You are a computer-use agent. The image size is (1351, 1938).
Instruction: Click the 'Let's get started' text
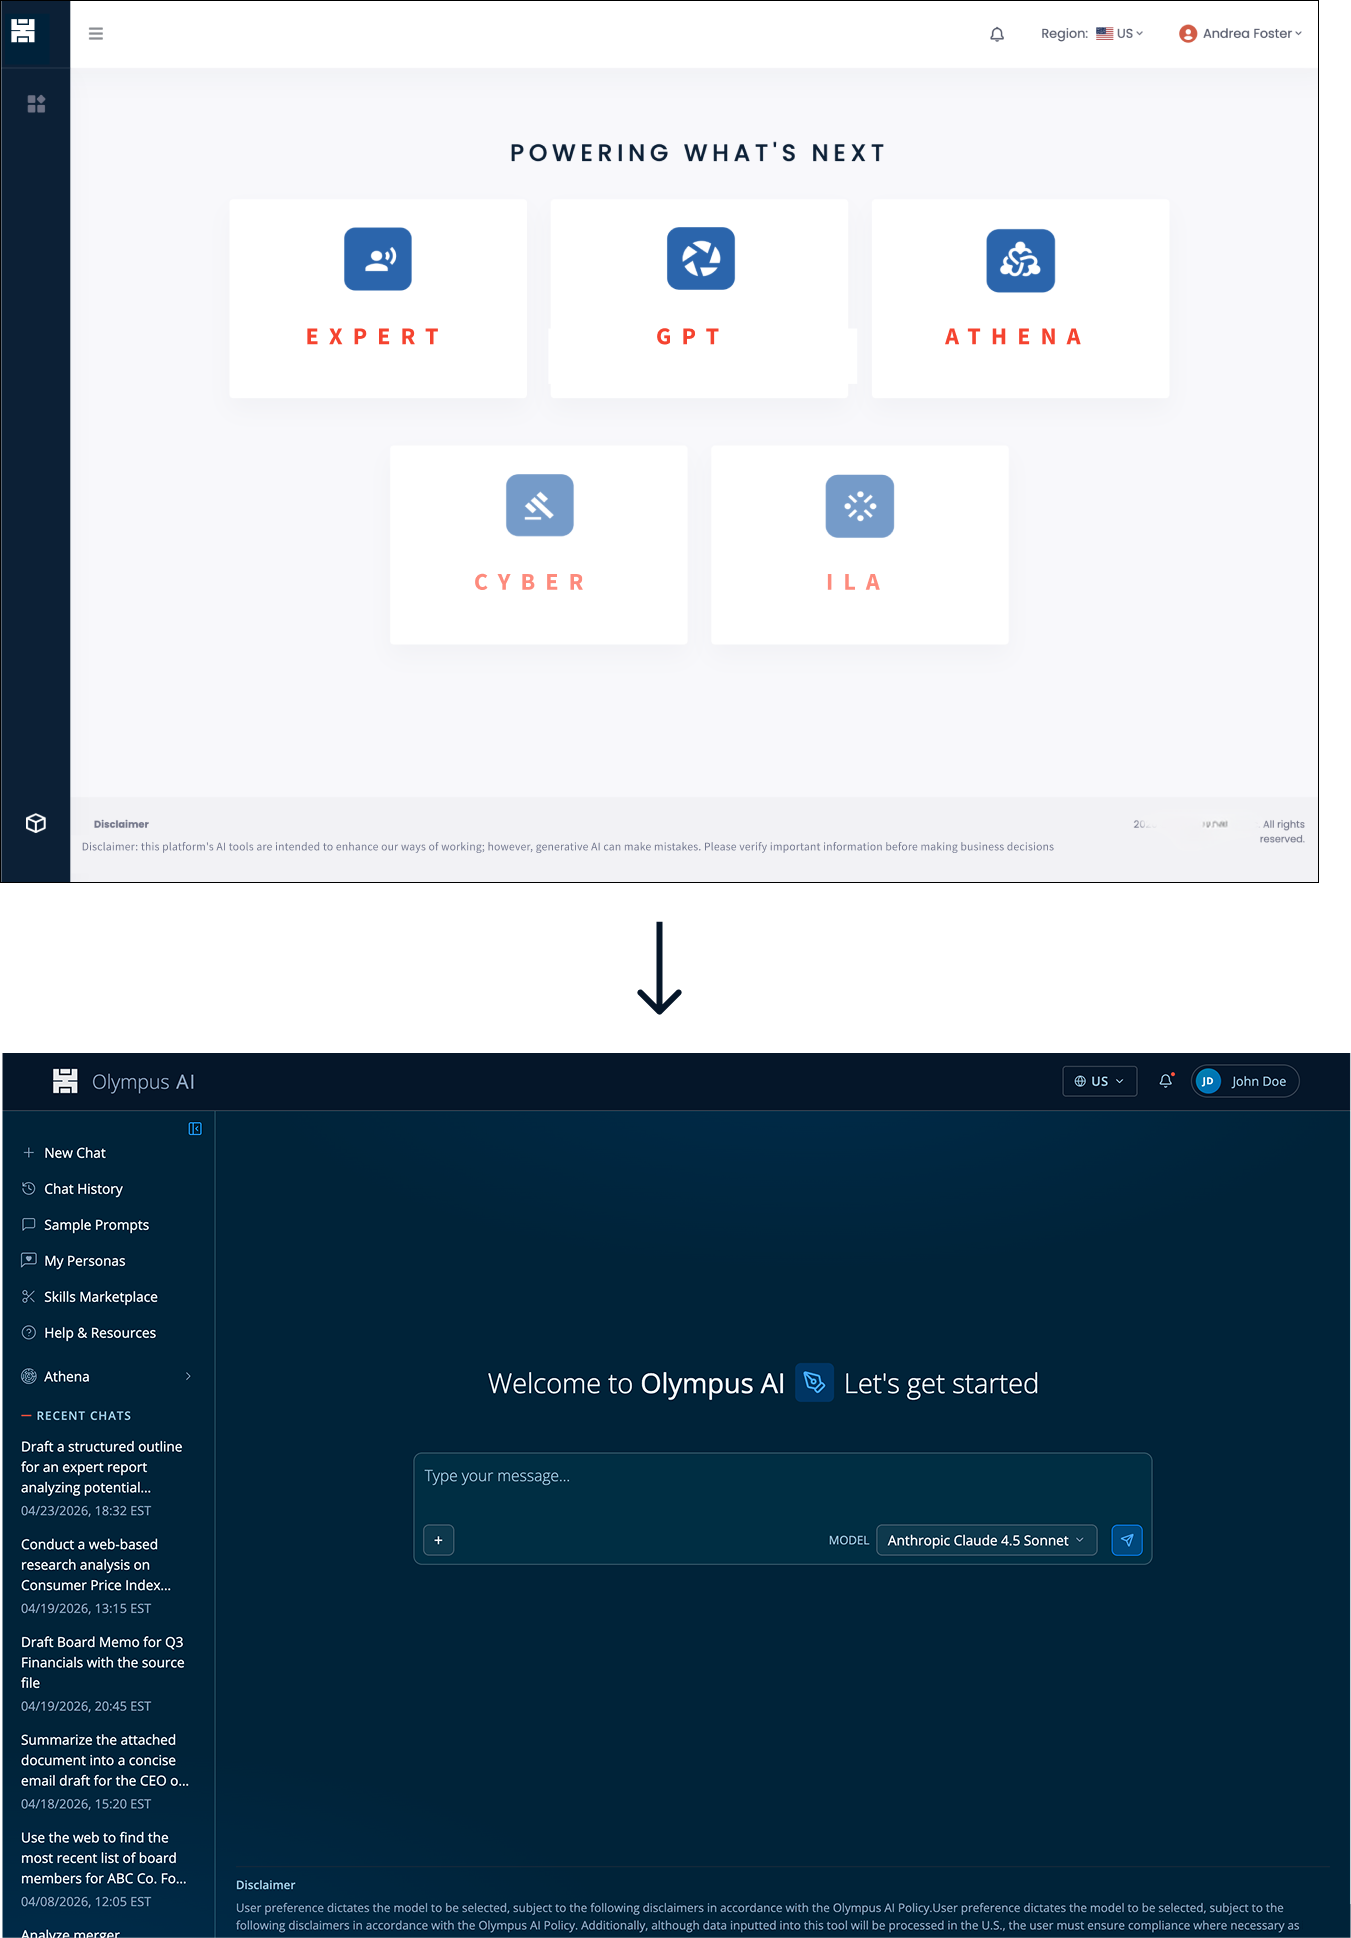pos(941,1384)
